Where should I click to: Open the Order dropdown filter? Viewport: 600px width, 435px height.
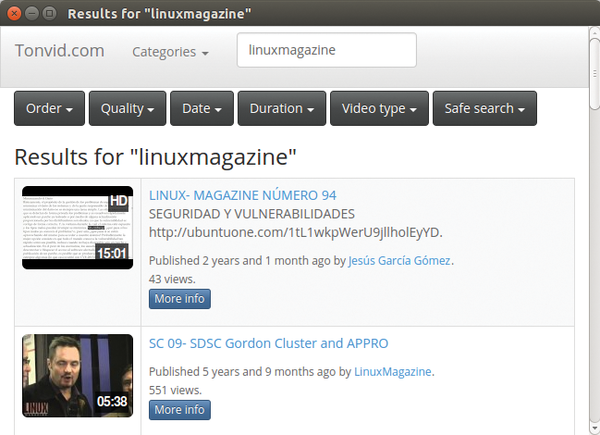point(49,108)
